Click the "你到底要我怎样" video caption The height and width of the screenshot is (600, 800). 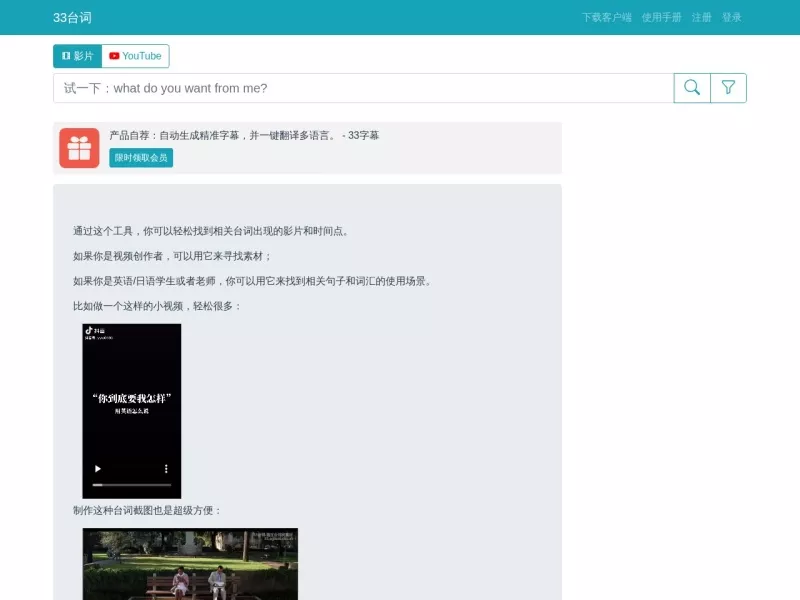click(132, 398)
